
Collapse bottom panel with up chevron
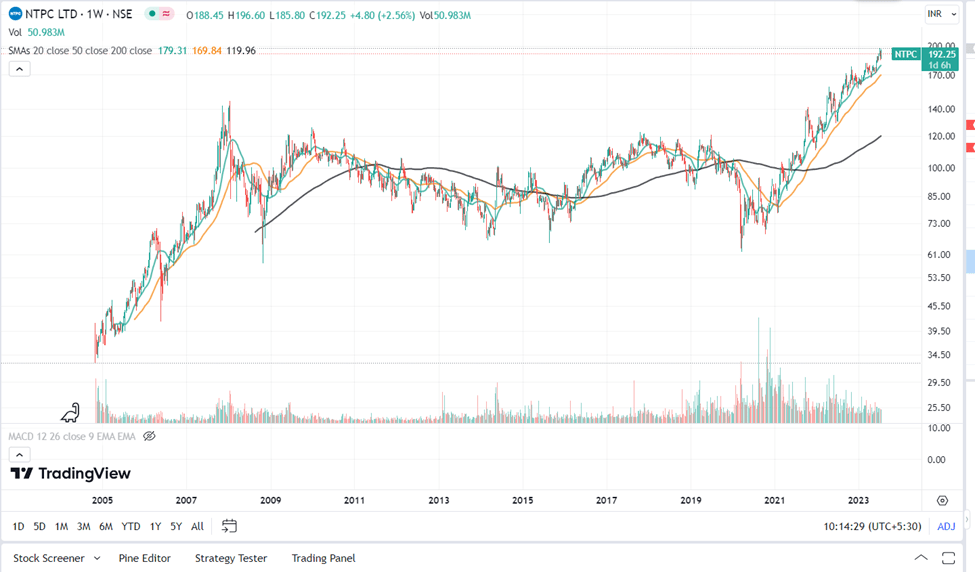point(921,558)
